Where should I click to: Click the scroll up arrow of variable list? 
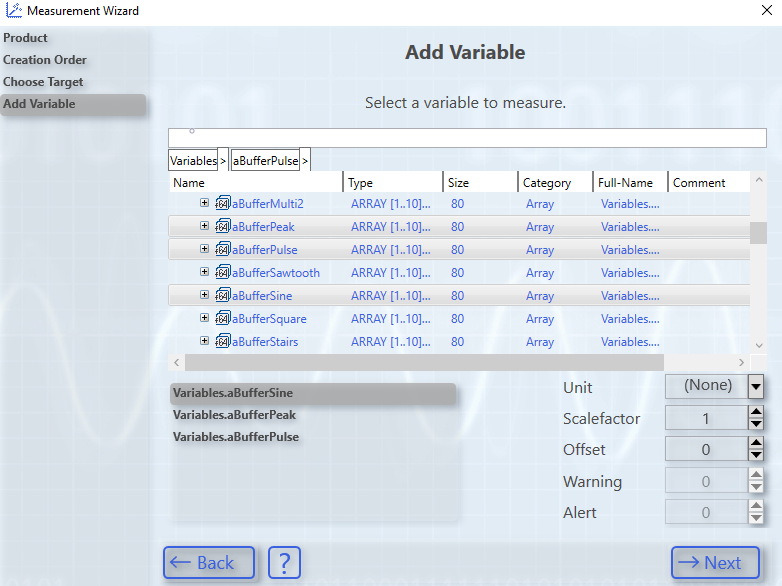(759, 180)
